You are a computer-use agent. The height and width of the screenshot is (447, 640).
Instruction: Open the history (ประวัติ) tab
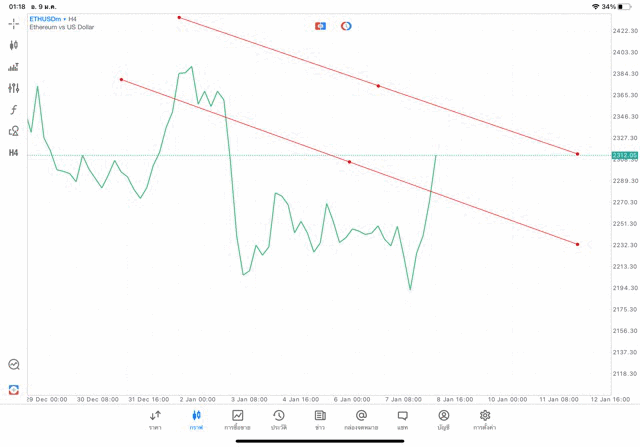point(279,419)
